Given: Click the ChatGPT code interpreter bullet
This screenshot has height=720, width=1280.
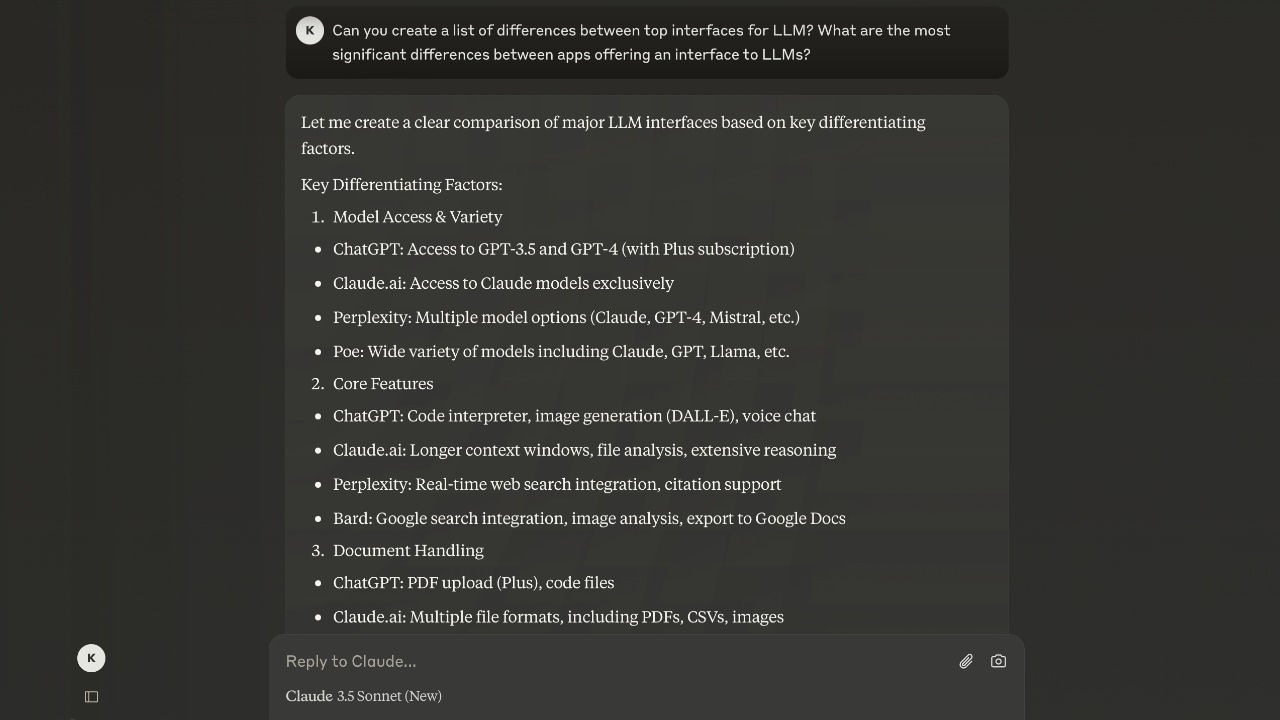Looking at the screenshot, I should point(574,416).
